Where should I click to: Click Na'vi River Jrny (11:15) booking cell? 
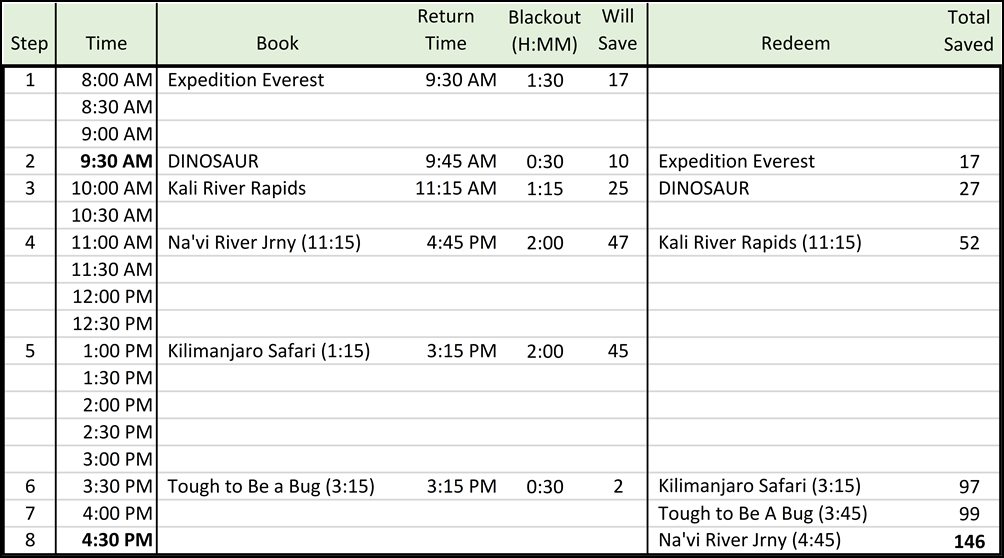[x=264, y=242]
